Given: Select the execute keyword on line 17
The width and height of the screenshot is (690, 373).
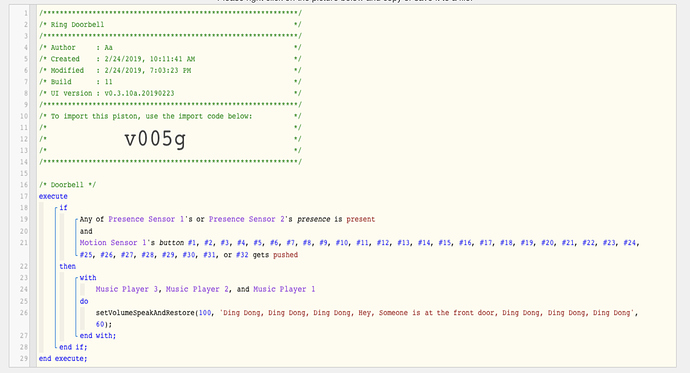Looking at the screenshot, I should pos(53,196).
